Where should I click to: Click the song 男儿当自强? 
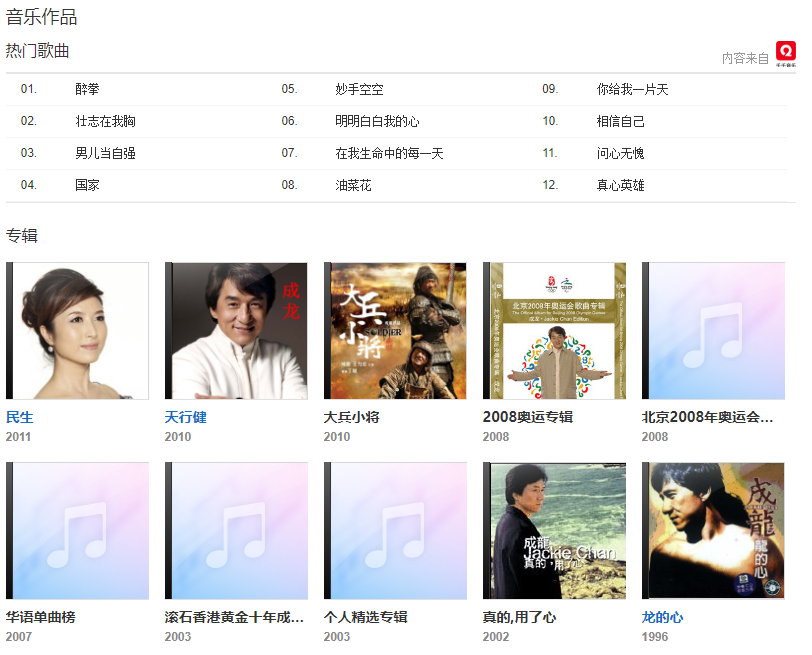coord(105,153)
